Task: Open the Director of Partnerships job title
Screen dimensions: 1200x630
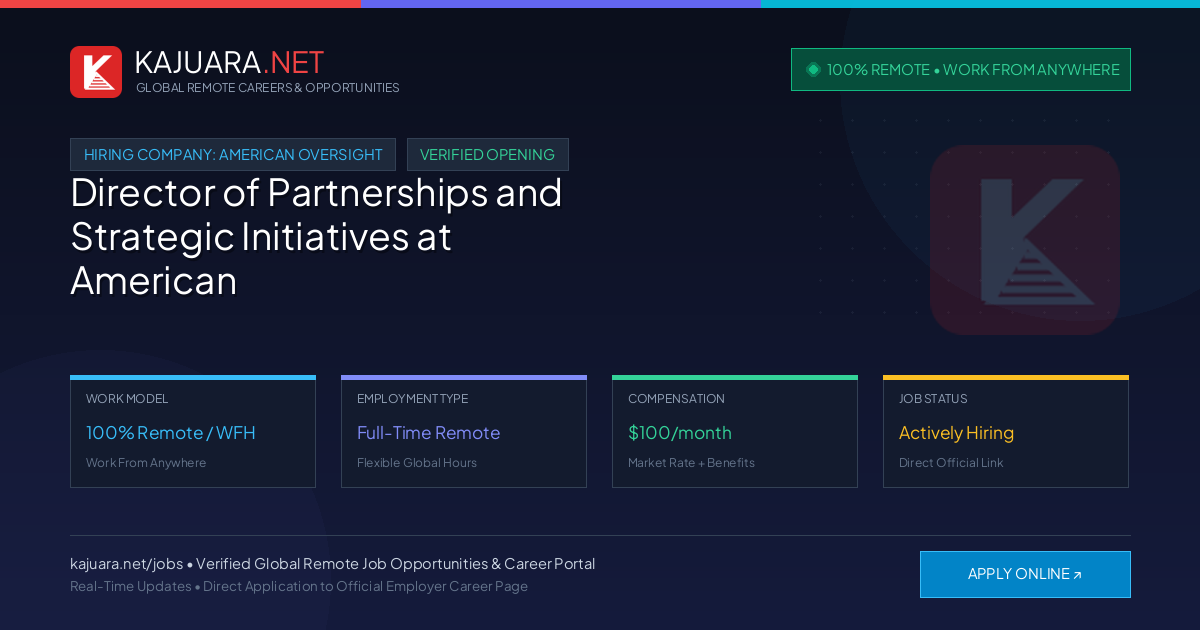Action: click(x=316, y=237)
